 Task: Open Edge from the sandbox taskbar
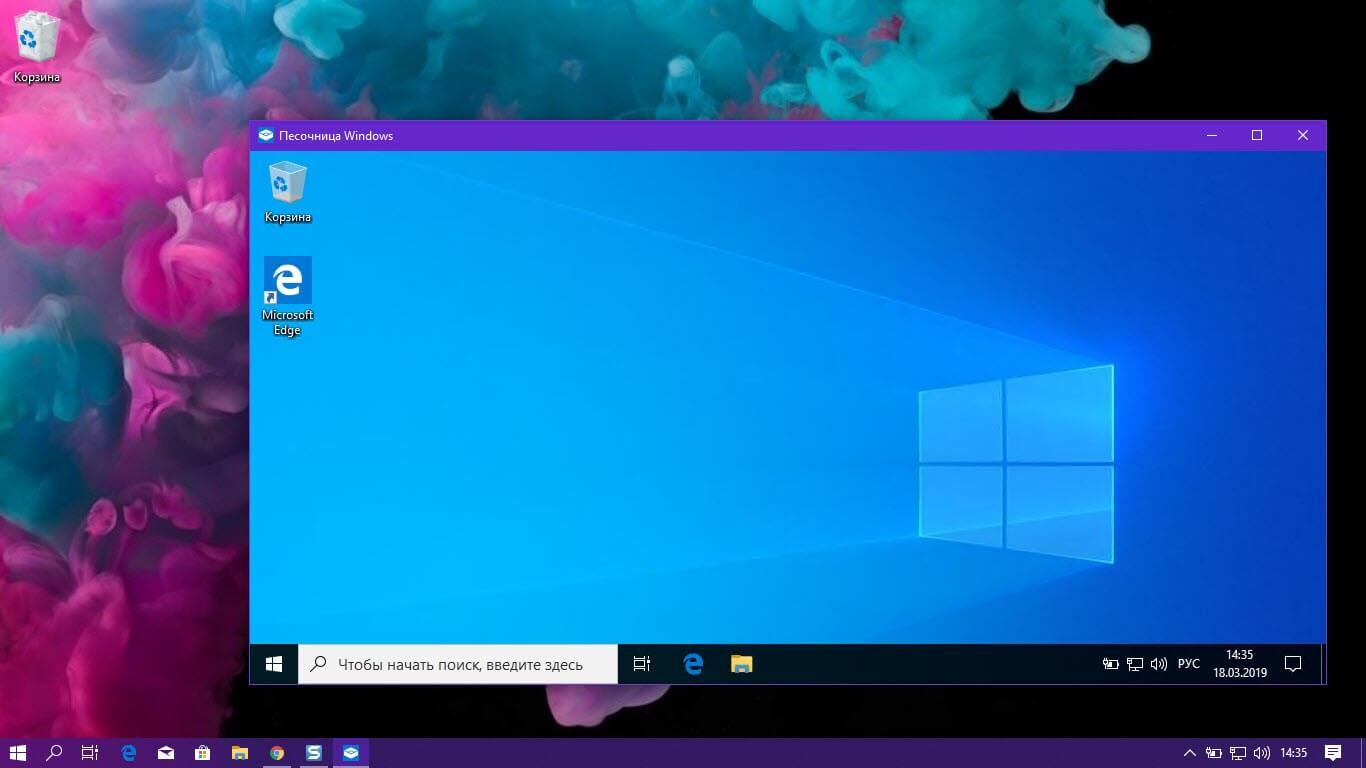pos(693,663)
